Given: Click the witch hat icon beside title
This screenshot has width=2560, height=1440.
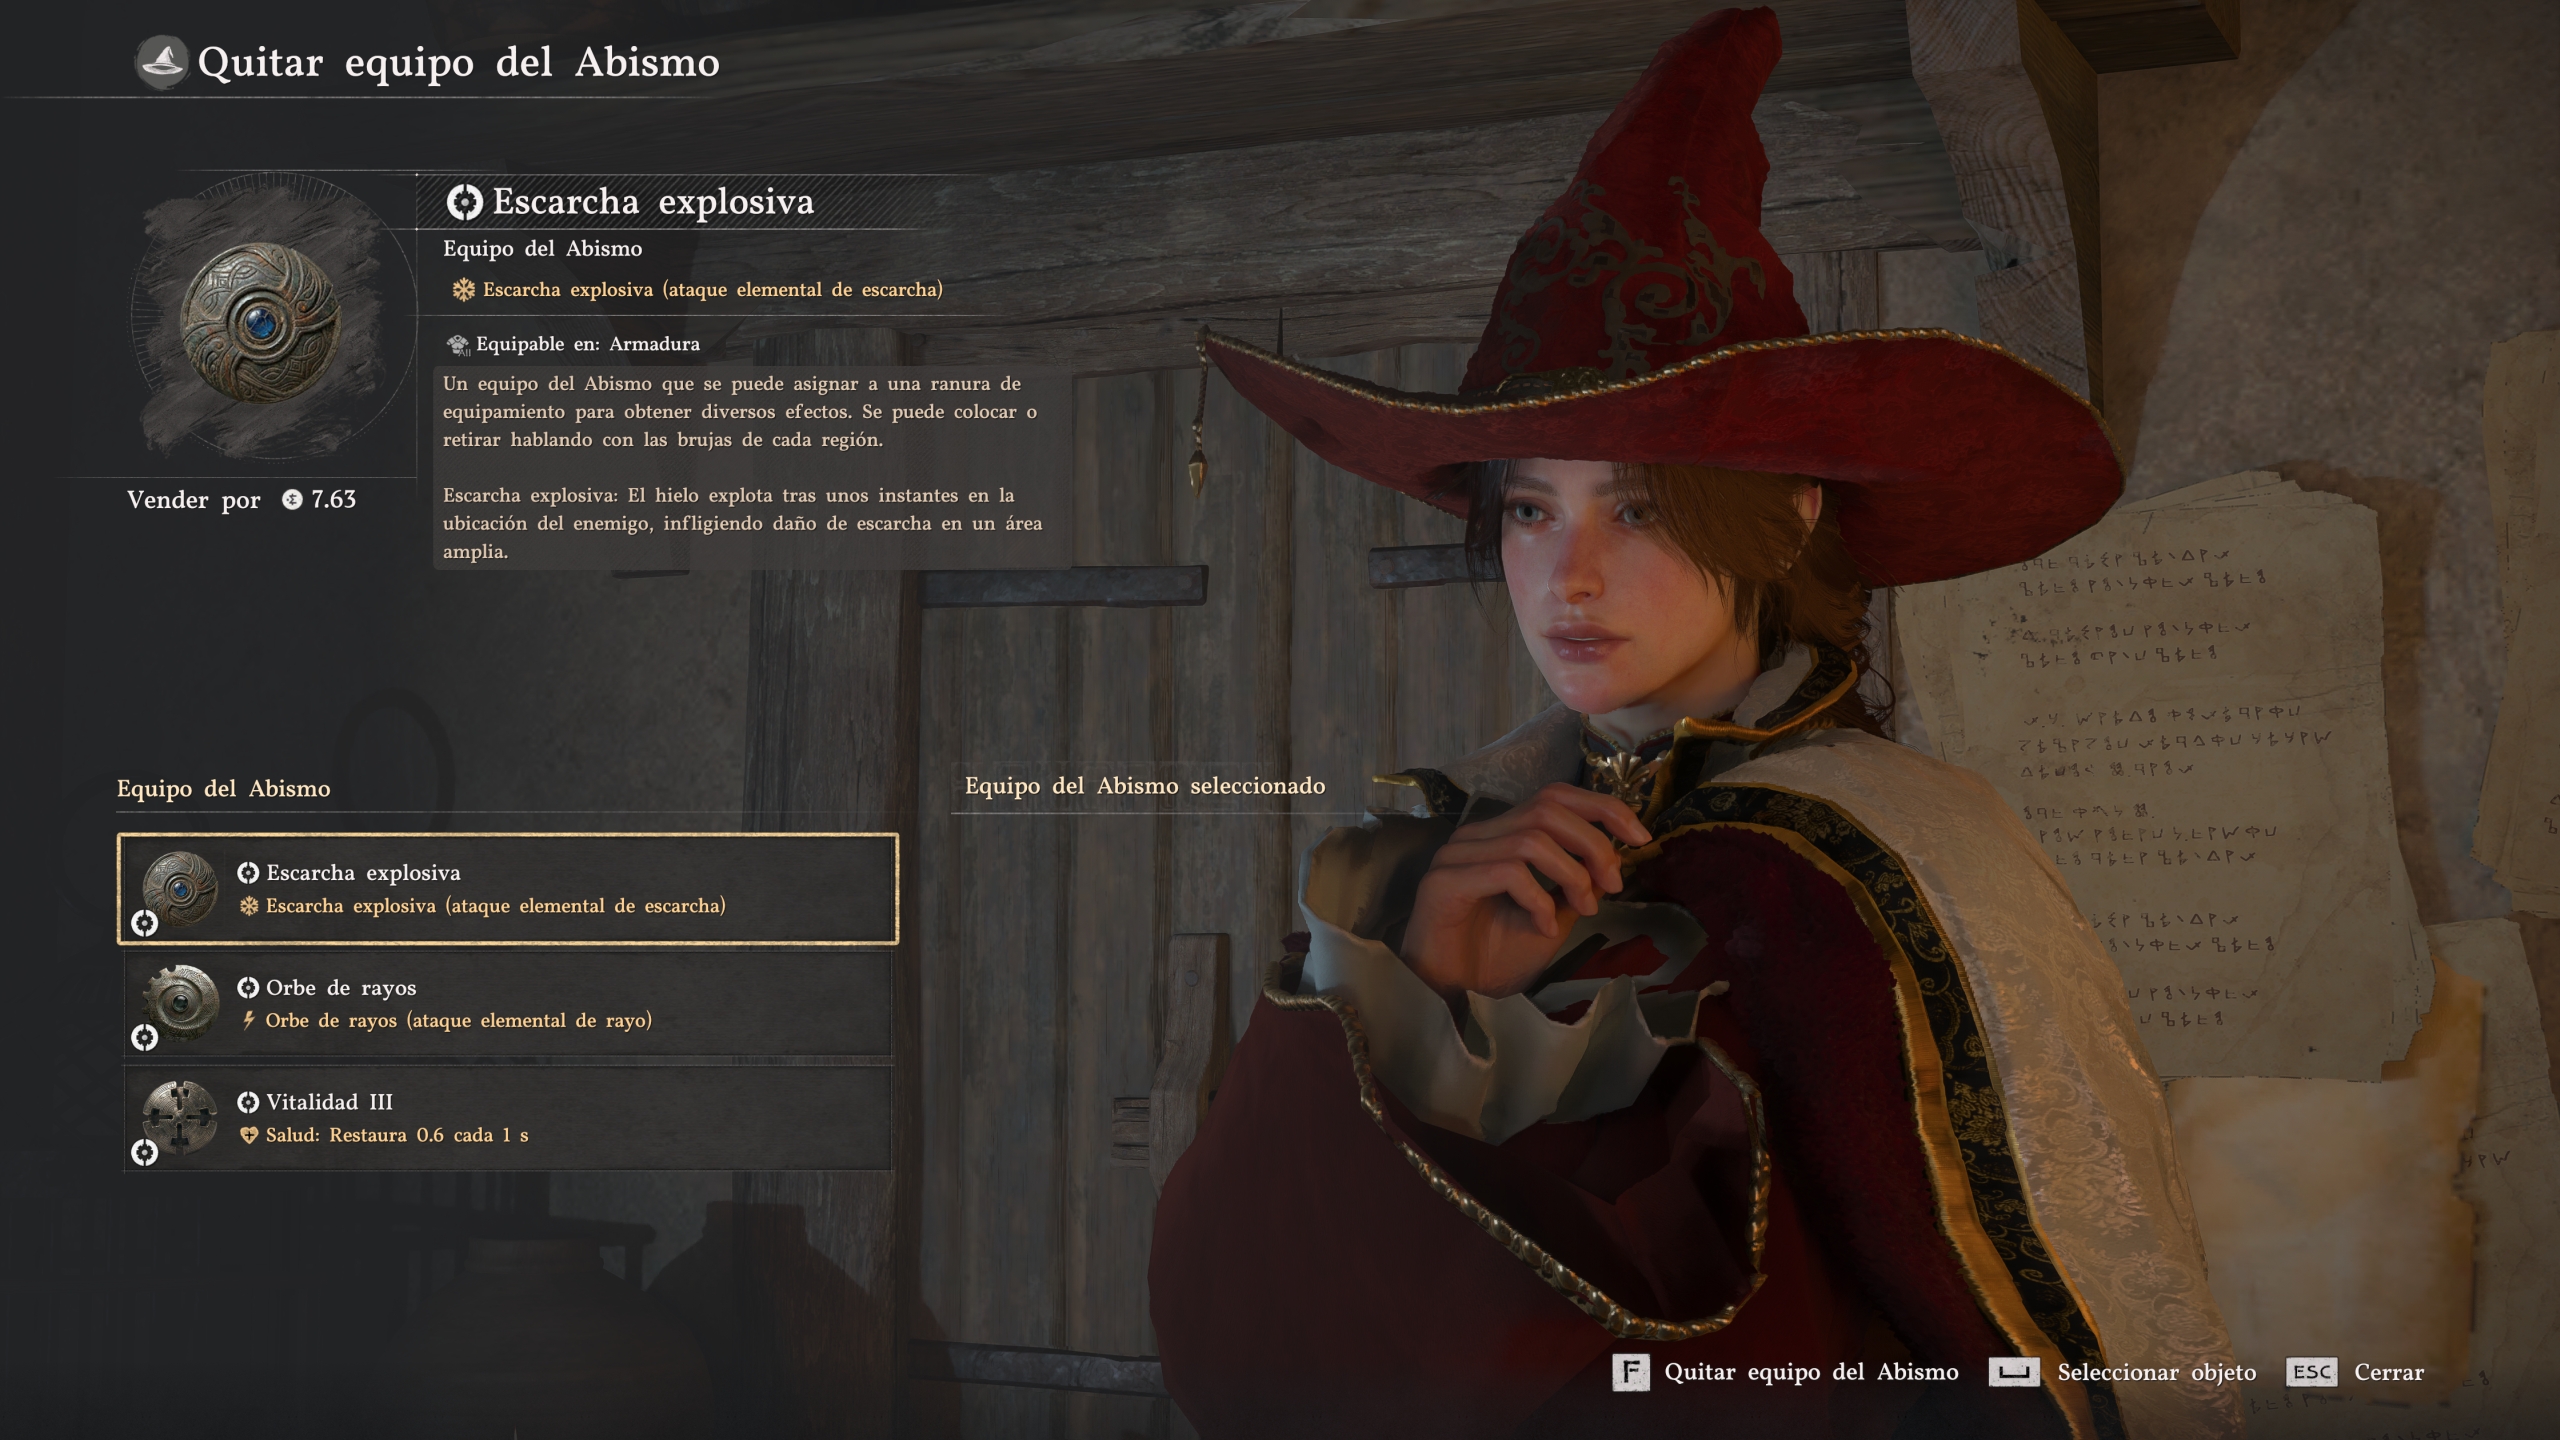Looking at the screenshot, I should [162, 62].
